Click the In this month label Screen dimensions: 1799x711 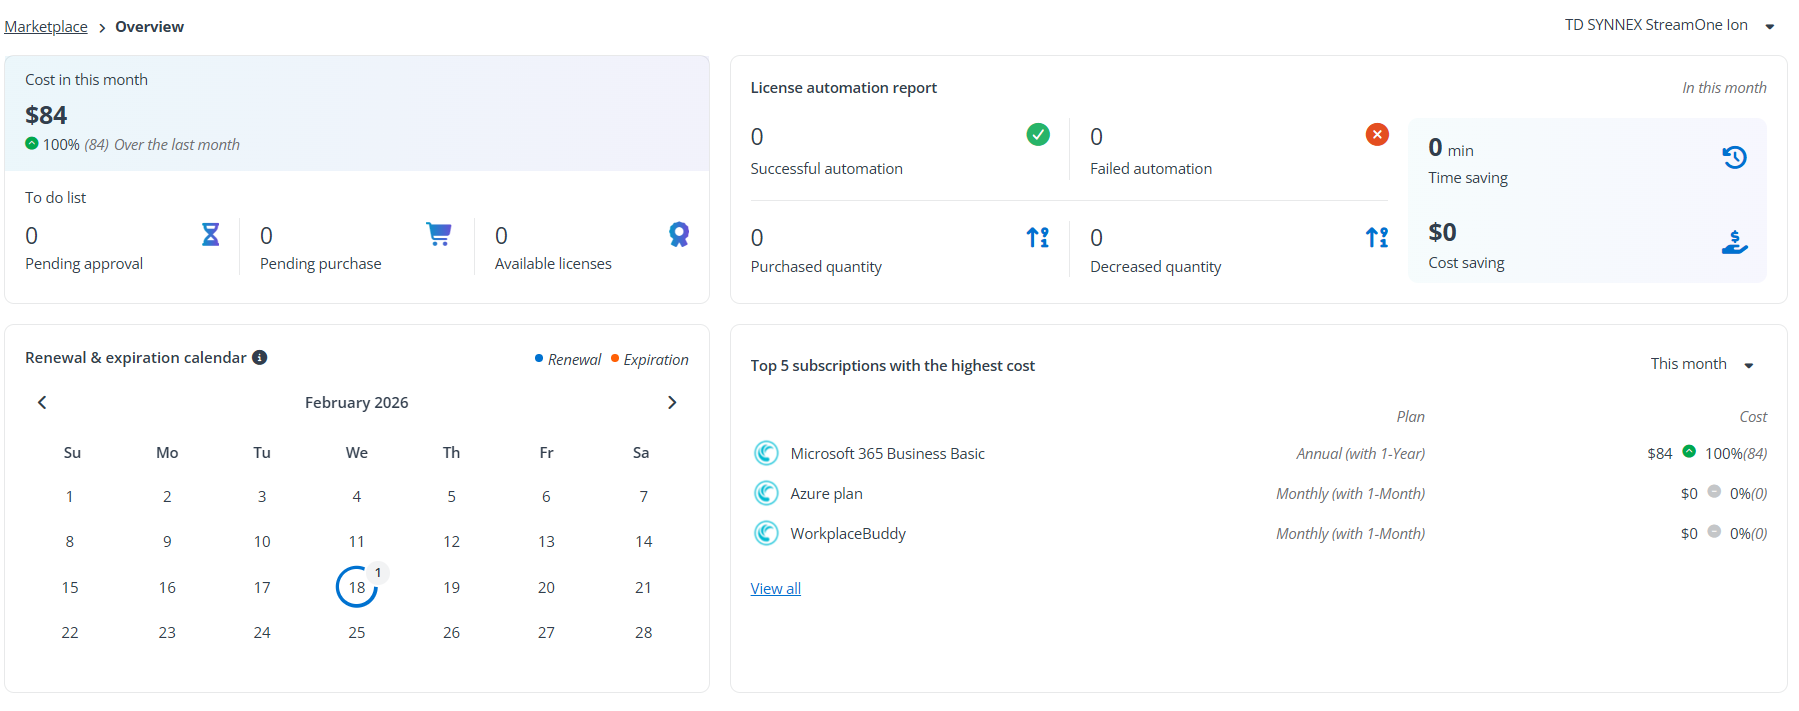tap(1724, 87)
